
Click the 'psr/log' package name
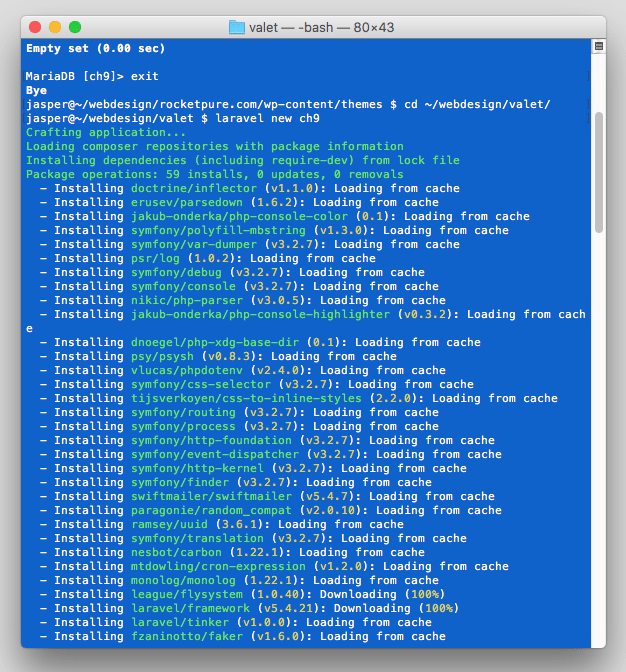tap(155, 258)
